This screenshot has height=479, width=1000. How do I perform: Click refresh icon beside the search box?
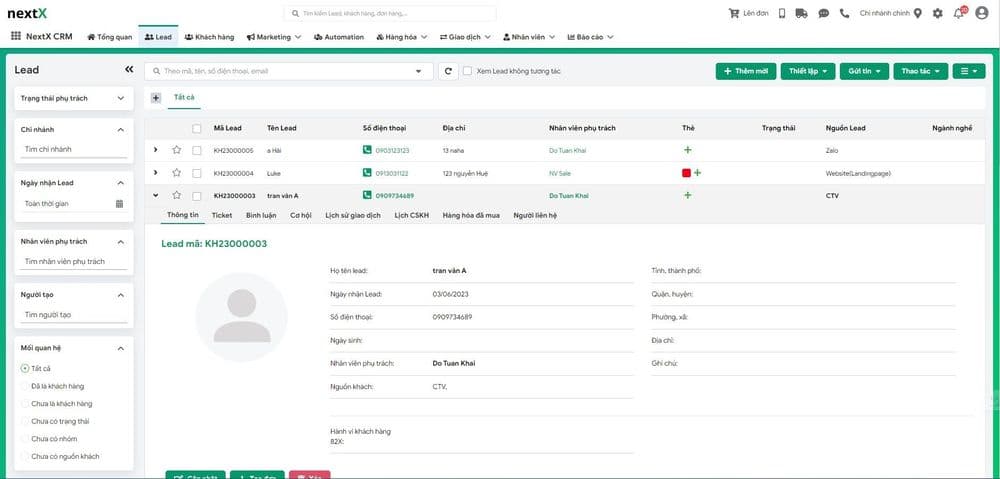[450, 71]
